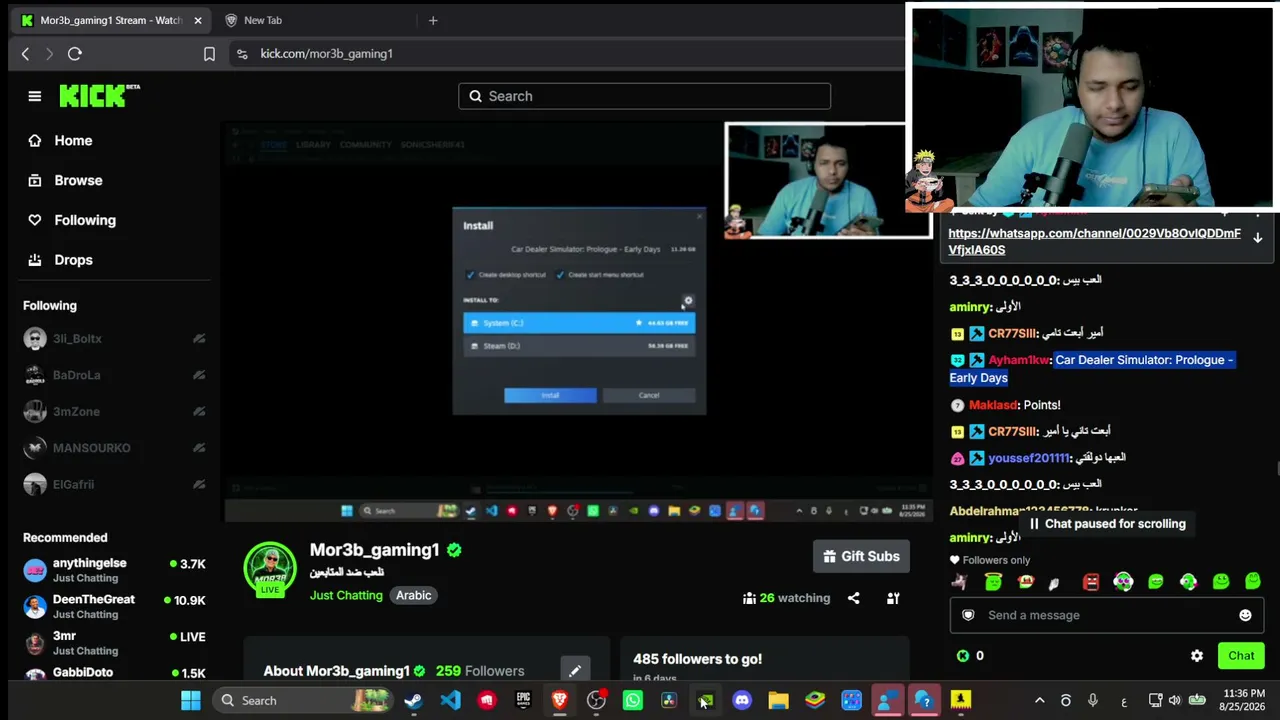
Task: Edit About section with pencil icon
Action: (575, 671)
